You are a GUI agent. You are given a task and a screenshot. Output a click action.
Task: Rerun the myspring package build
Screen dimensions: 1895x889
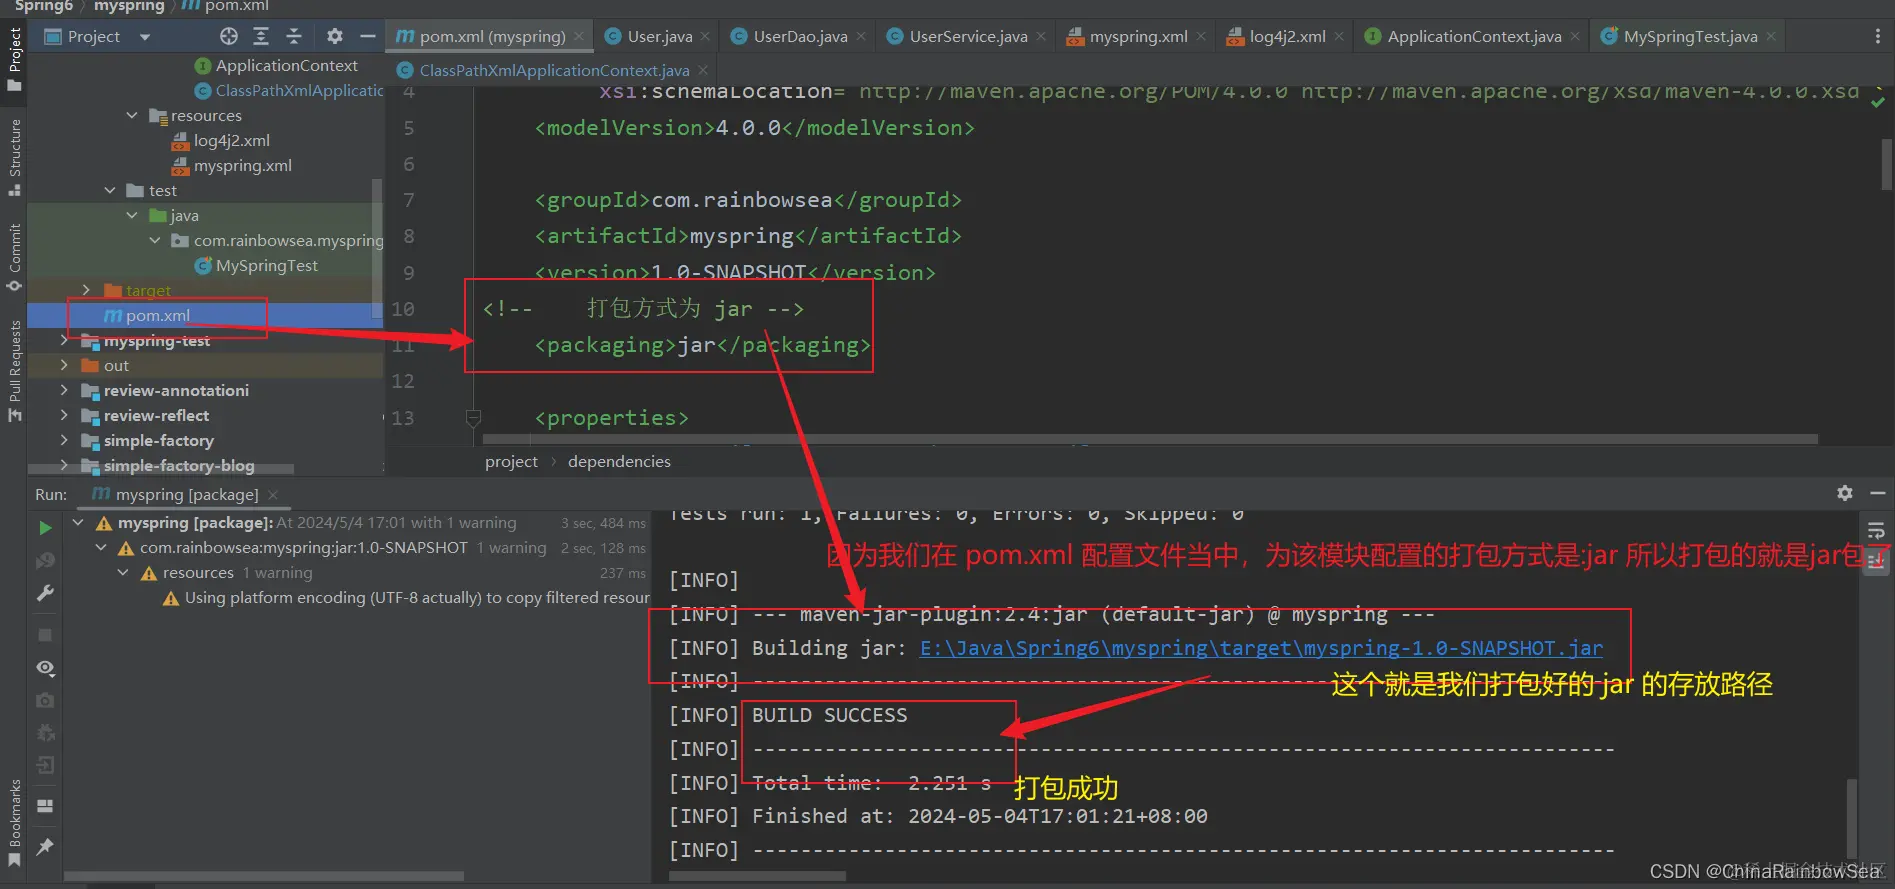45,528
